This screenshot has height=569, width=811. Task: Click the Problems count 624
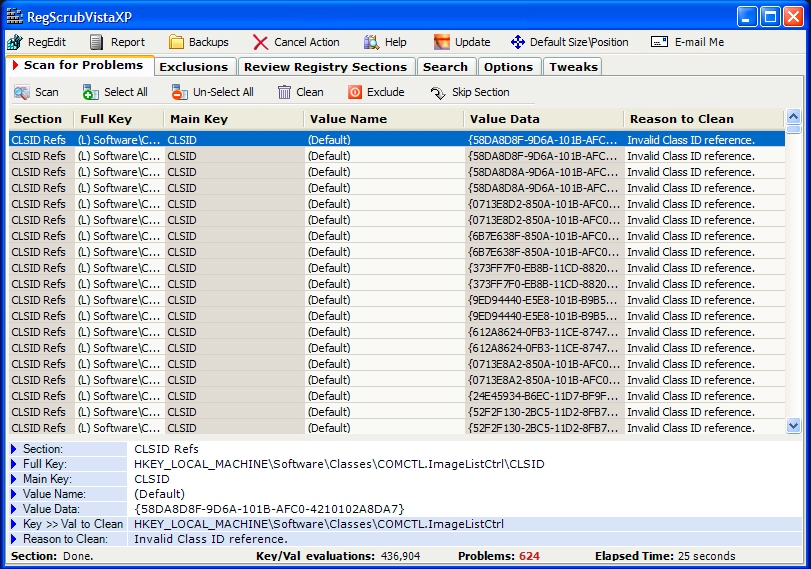pyautogui.click(x=529, y=556)
